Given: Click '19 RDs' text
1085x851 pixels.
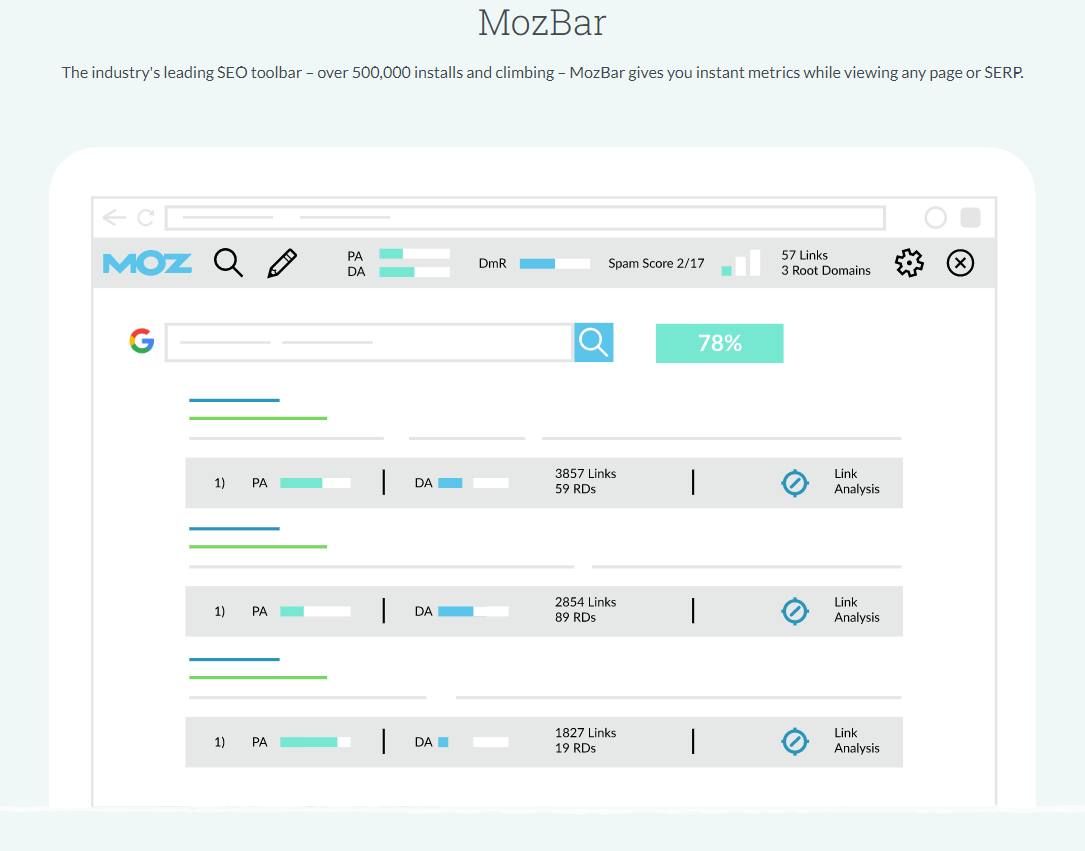Looking at the screenshot, I should click(x=575, y=749).
